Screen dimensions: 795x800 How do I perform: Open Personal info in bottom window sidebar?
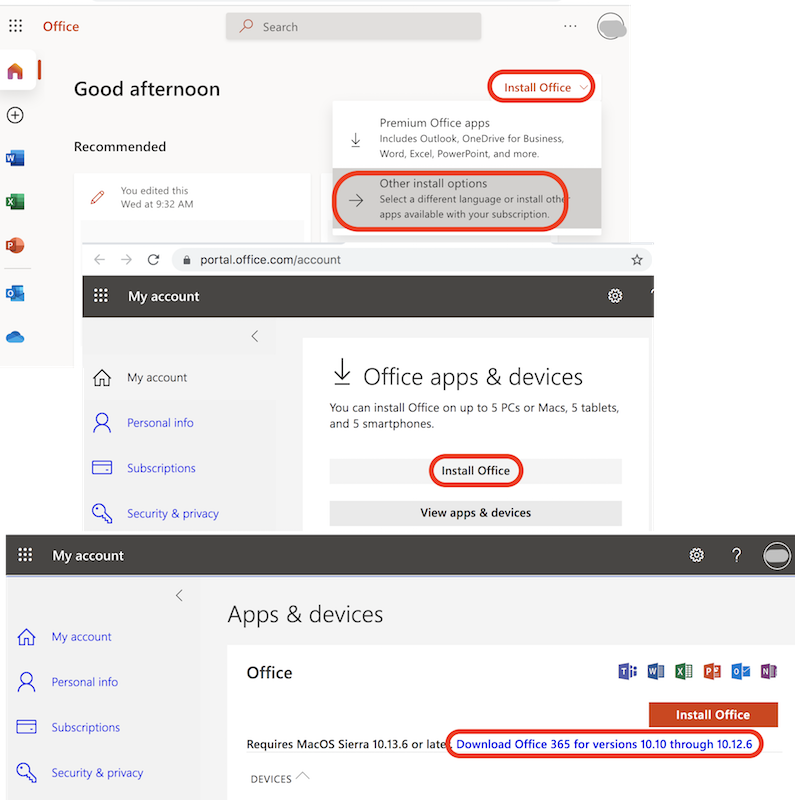click(x=85, y=682)
